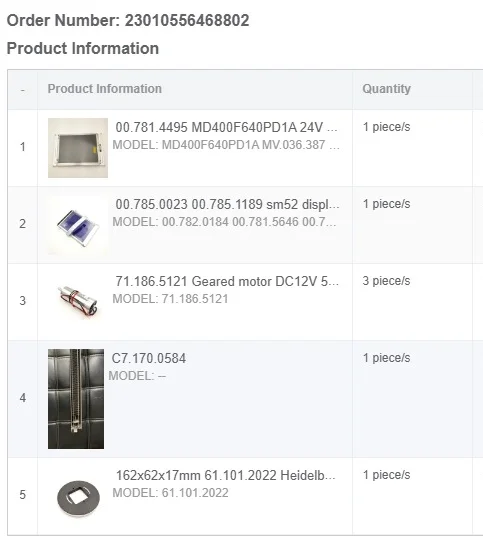Viewport: 483px width, 548px height.
Task: Select MODEL: MD400F640PD1A MV.036.387 text
Action: [x=226, y=145]
